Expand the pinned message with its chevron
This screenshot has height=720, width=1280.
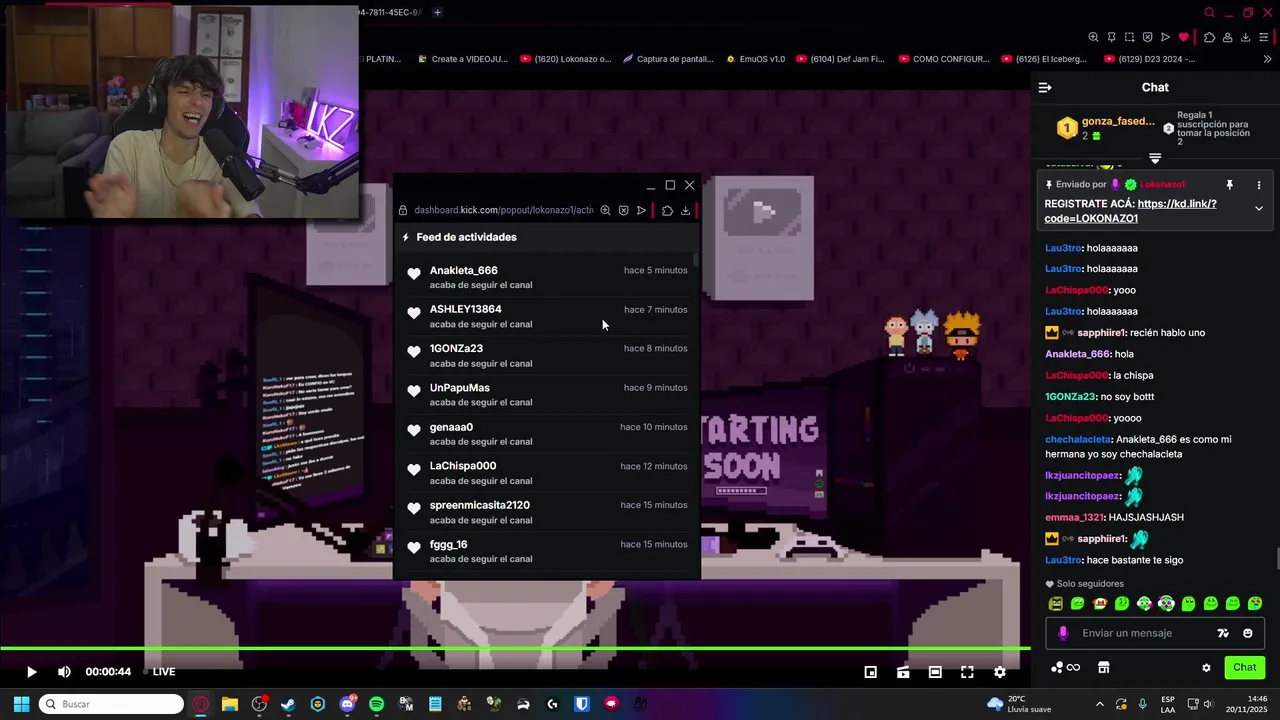[x=1259, y=209]
